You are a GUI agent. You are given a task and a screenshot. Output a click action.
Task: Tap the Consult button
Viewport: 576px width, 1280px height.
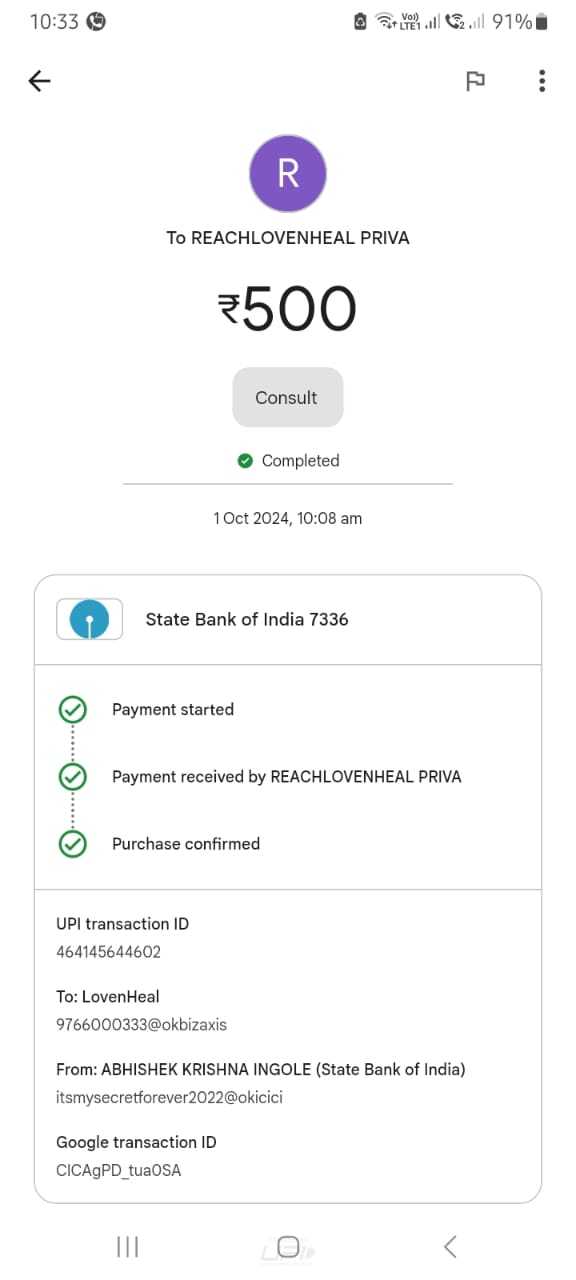[288, 397]
